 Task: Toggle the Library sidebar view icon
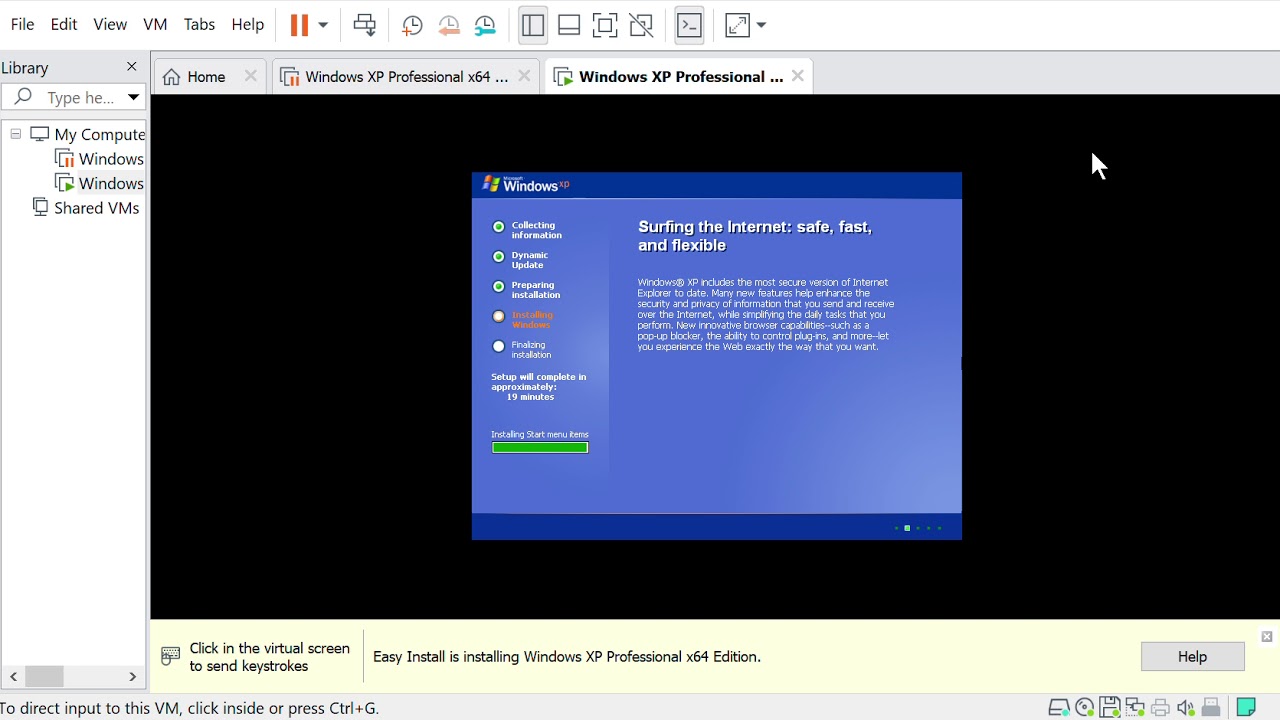point(533,25)
